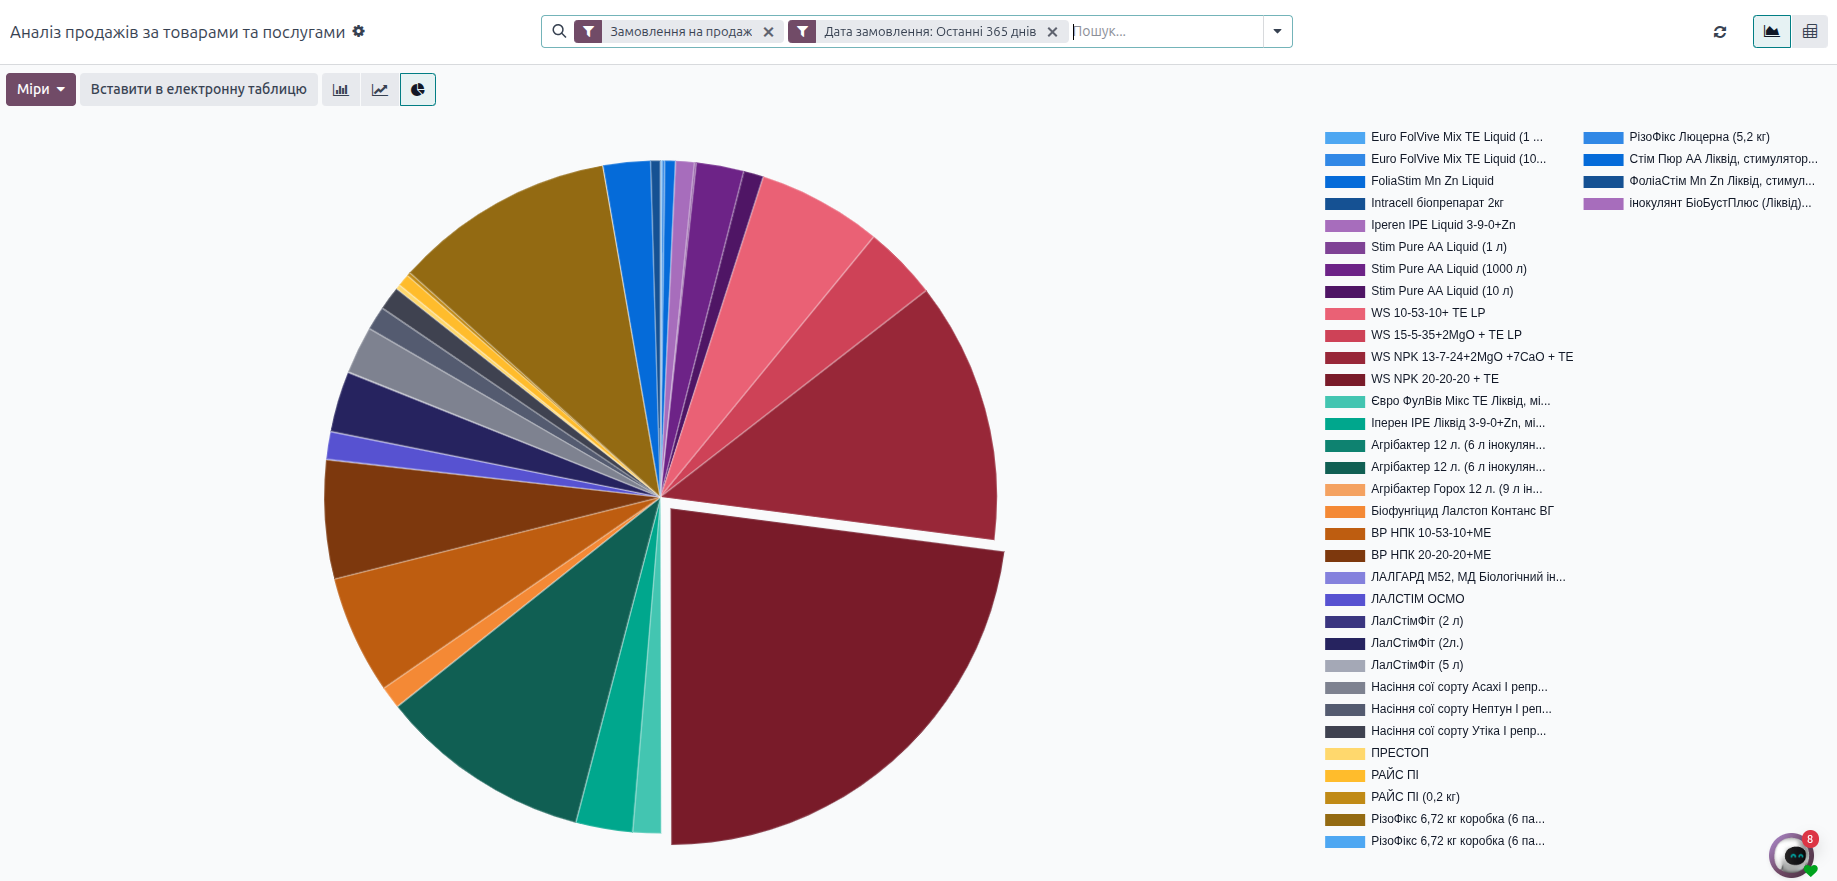Click the 'ПРЕСТОП' legend color swatch
The width and height of the screenshot is (1837, 881).
click(1344, 754)
